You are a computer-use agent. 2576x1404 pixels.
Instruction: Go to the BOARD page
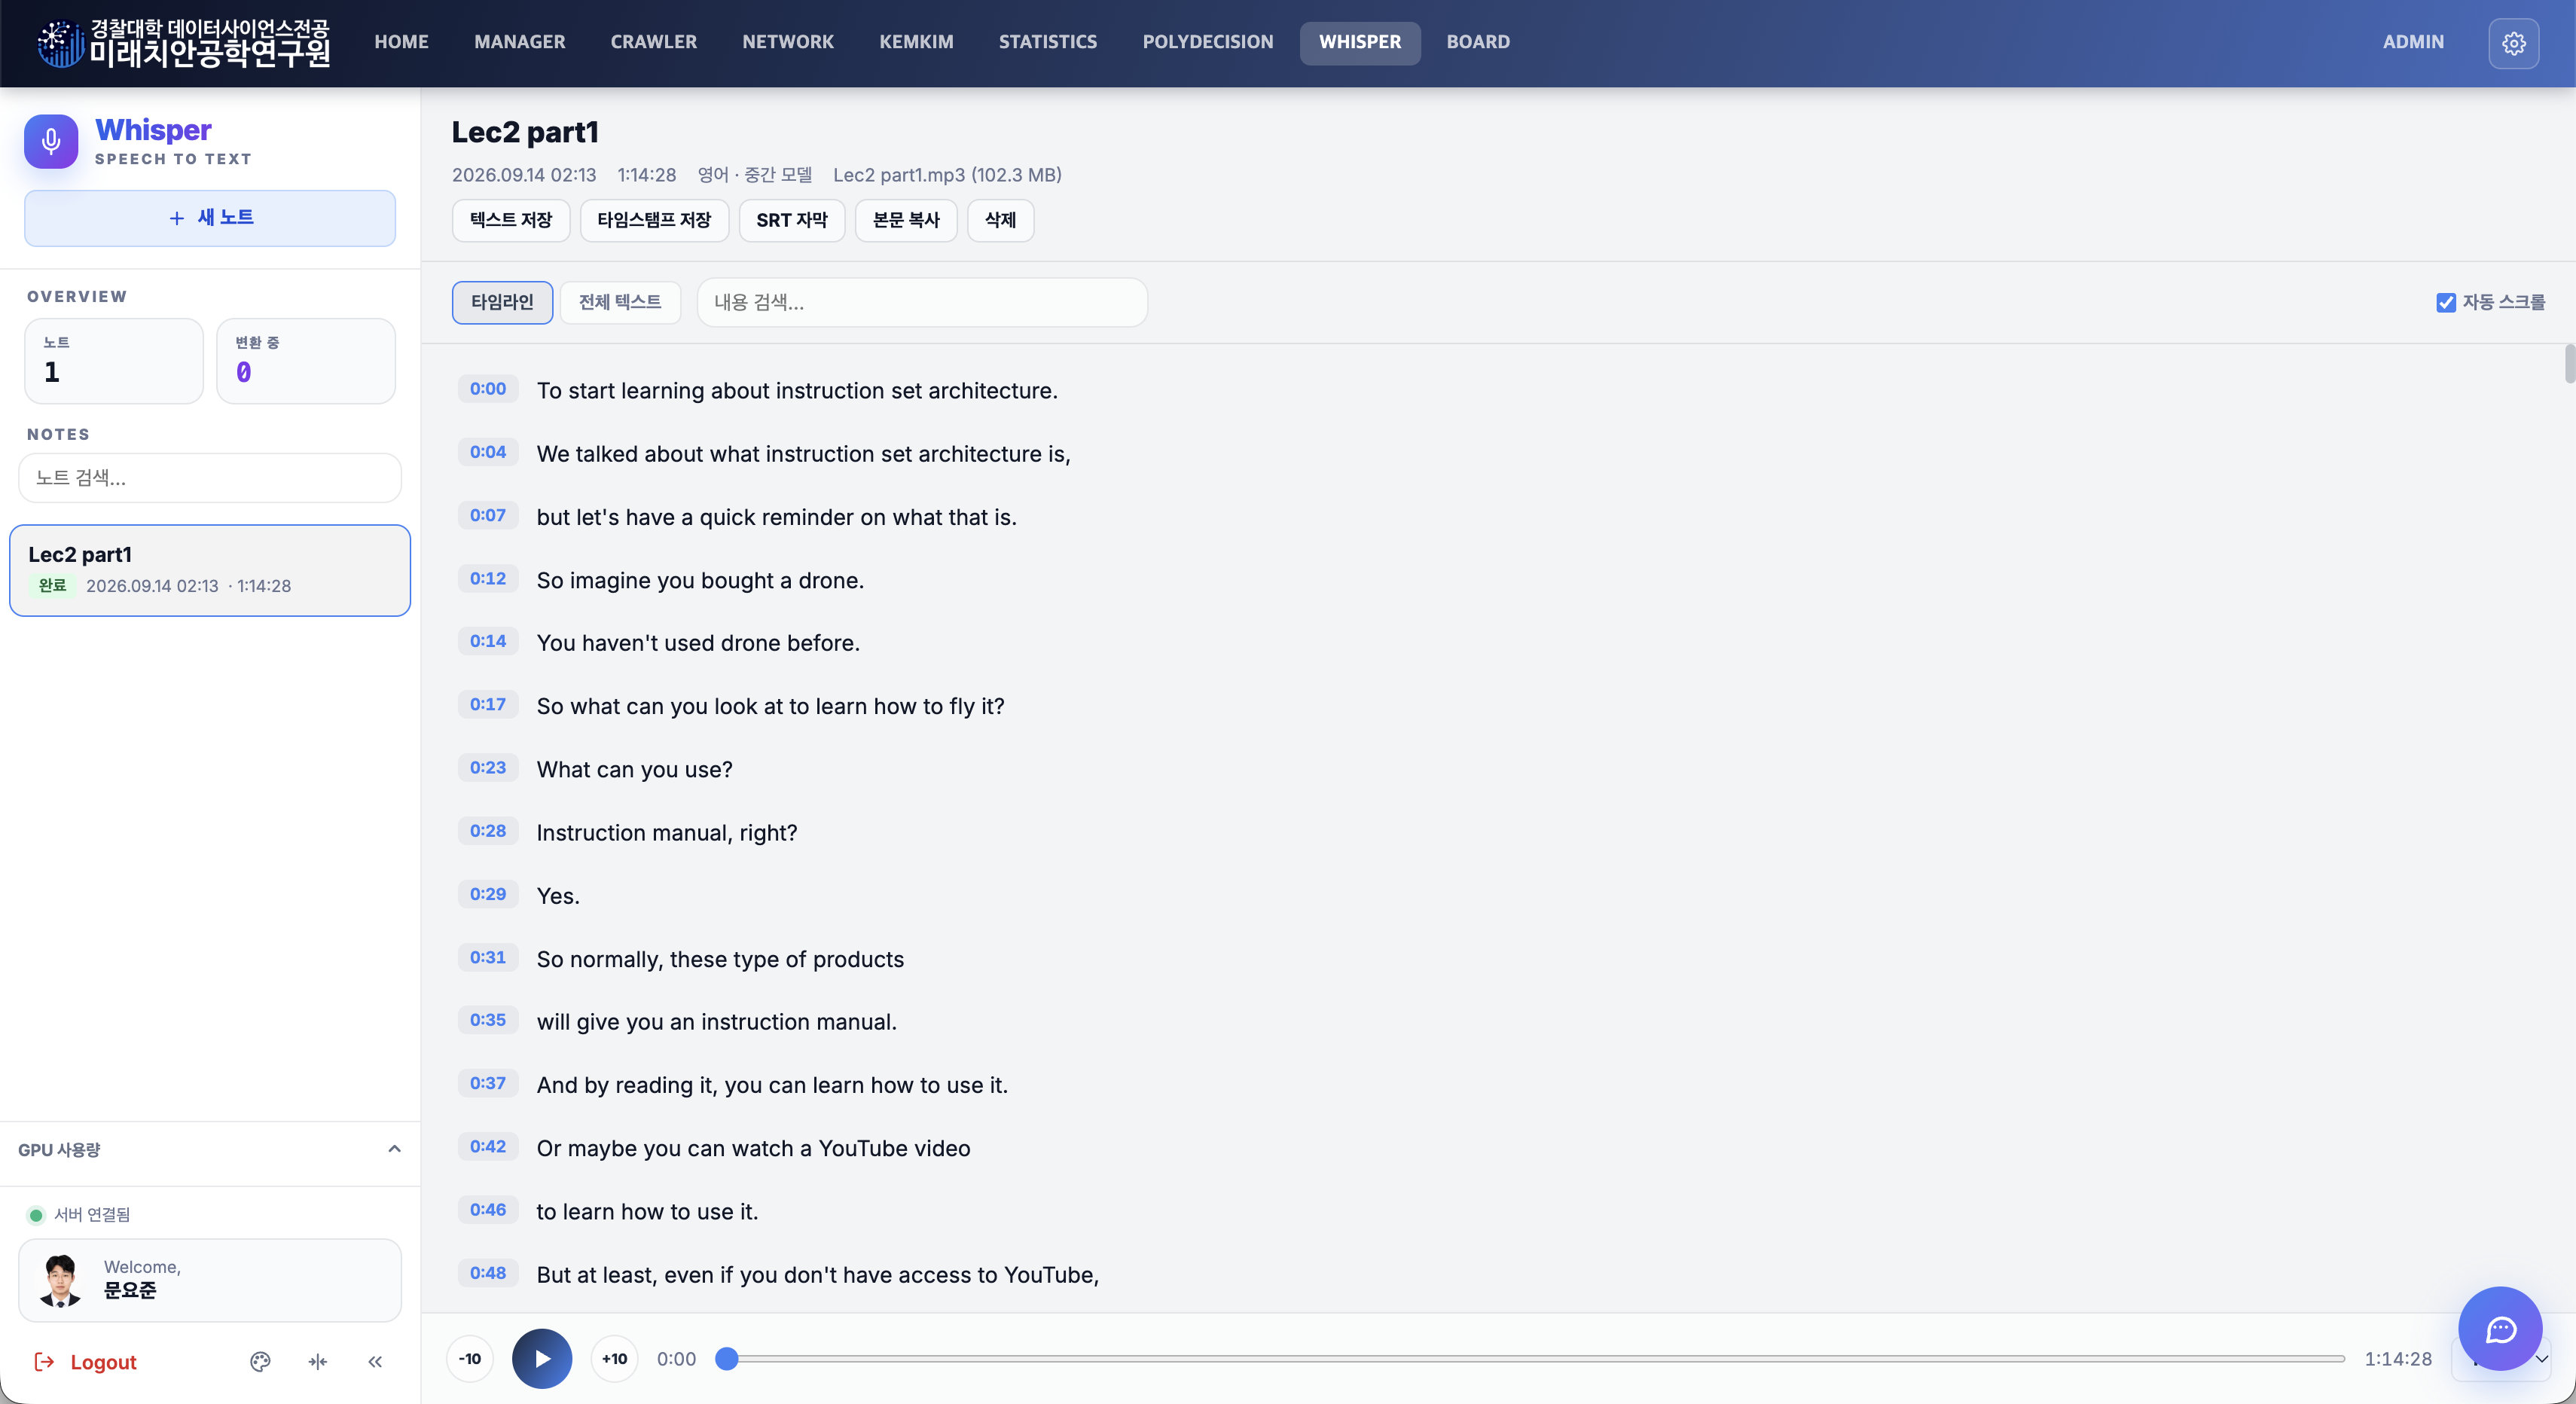pyautogui.click(x=1478, y=42)
